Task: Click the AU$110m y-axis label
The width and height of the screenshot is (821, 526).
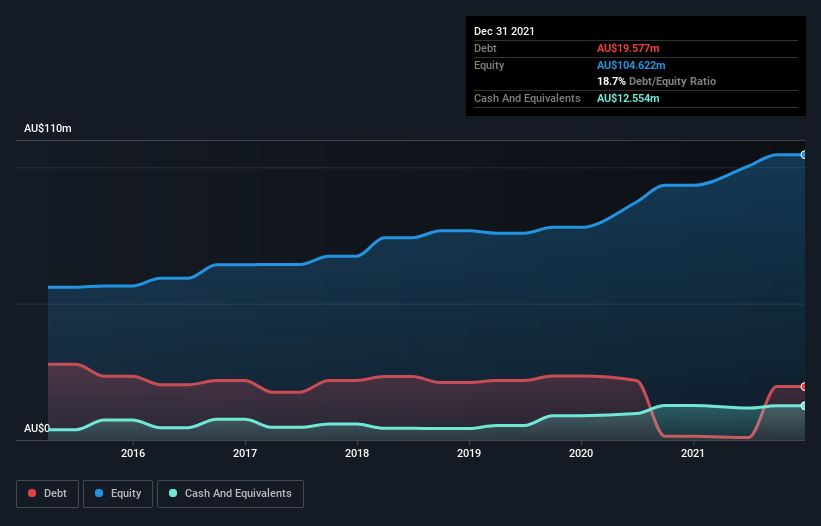Action: (48, 128)
